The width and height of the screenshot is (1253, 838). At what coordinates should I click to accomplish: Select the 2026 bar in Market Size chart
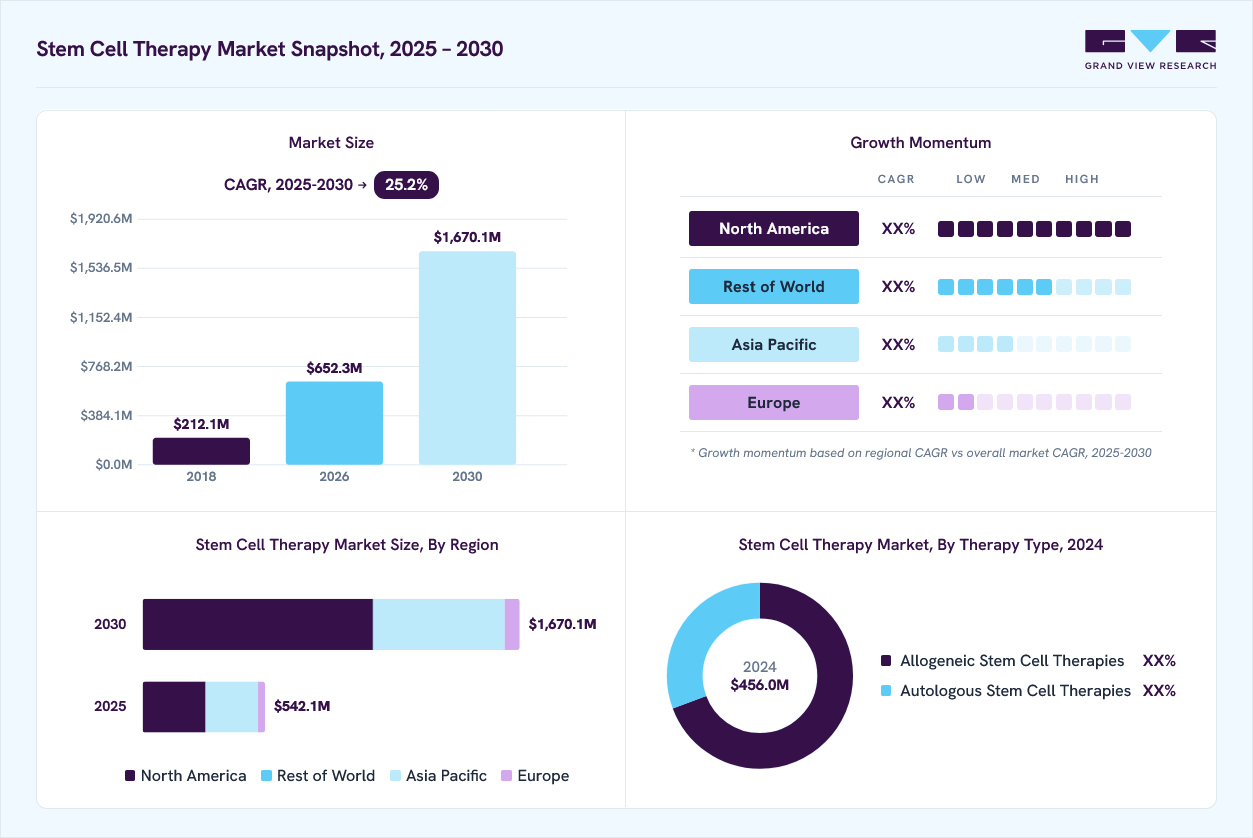[334, 423]
